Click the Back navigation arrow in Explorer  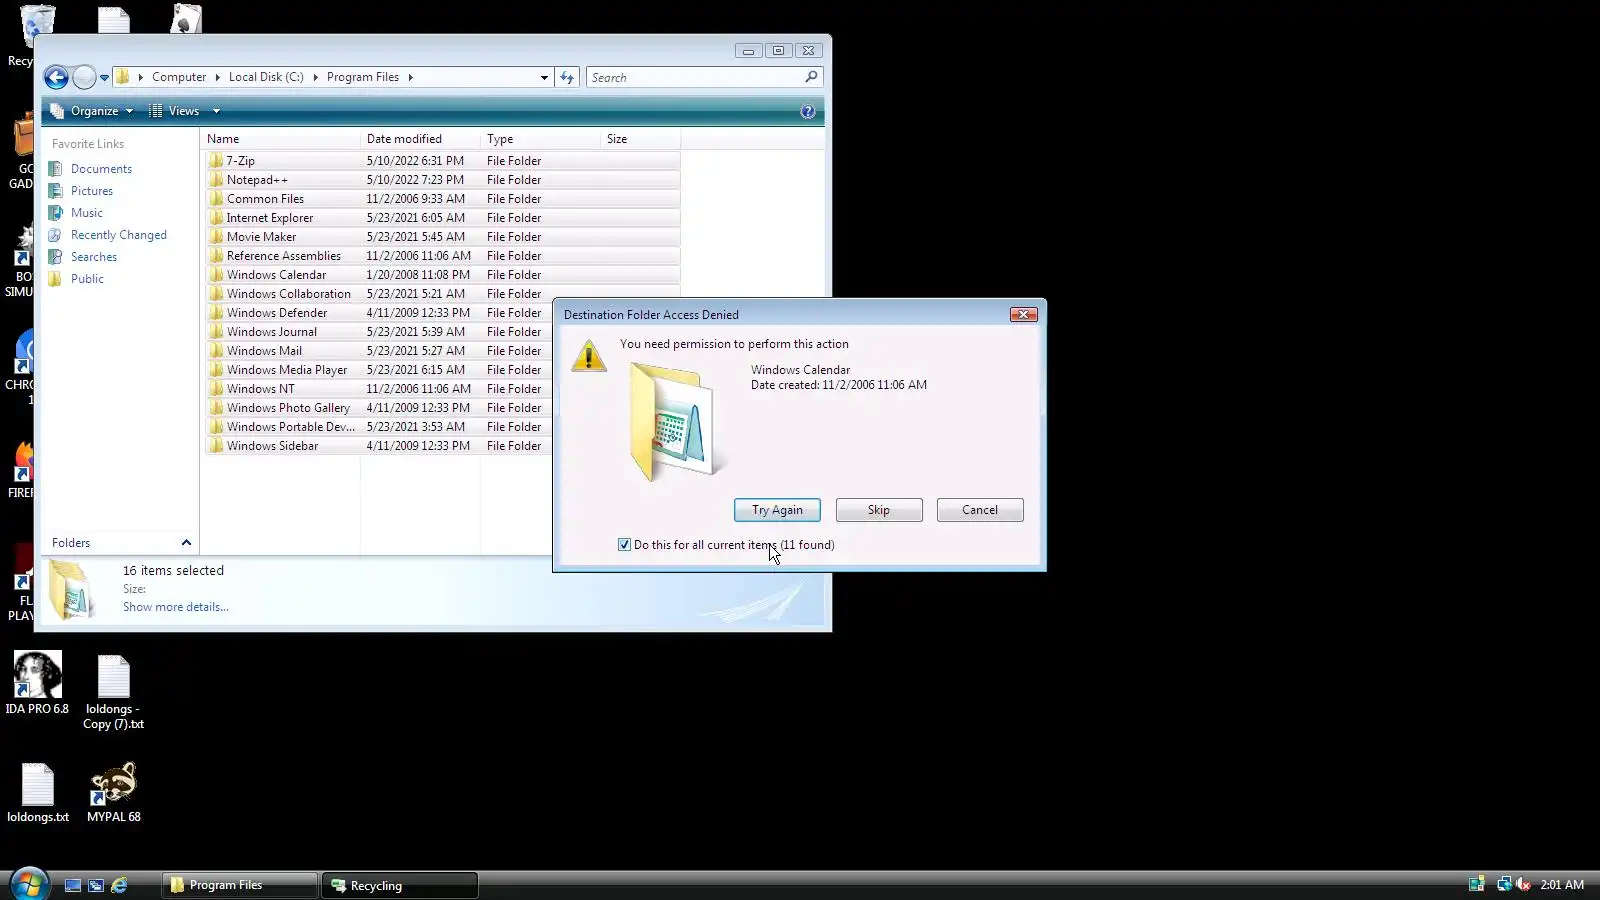[57, 77]
